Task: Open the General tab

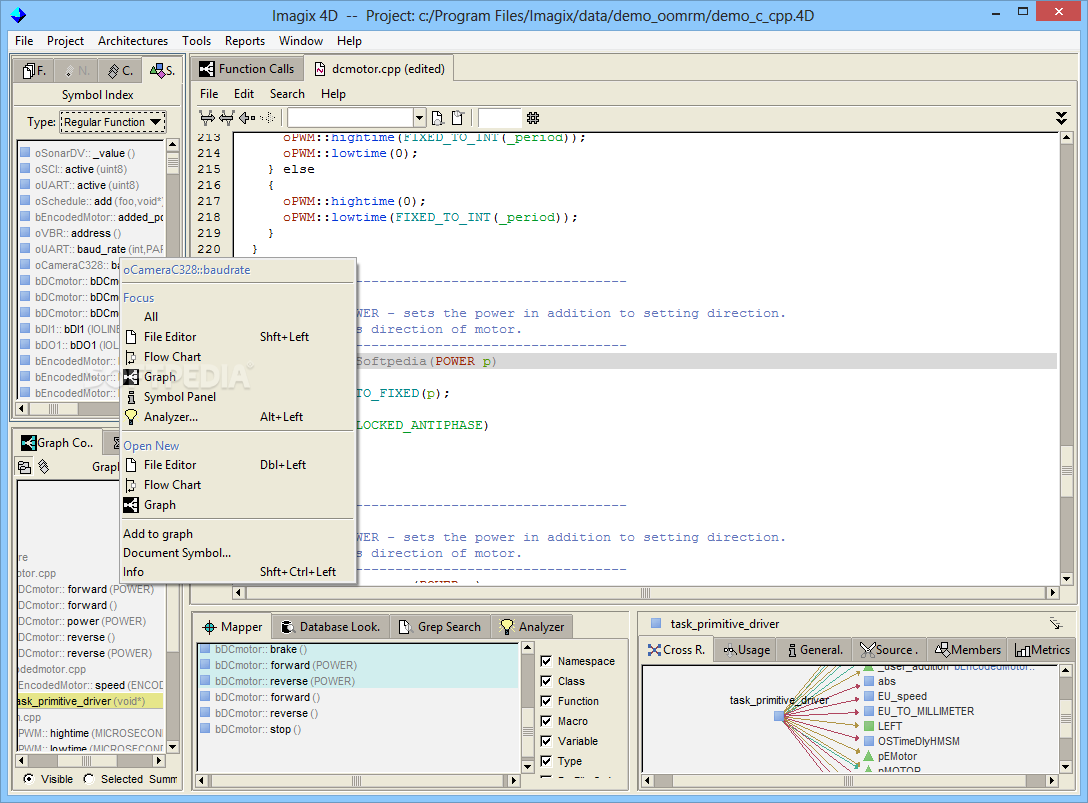Action: pyautogui.click(x=815, y=650)
